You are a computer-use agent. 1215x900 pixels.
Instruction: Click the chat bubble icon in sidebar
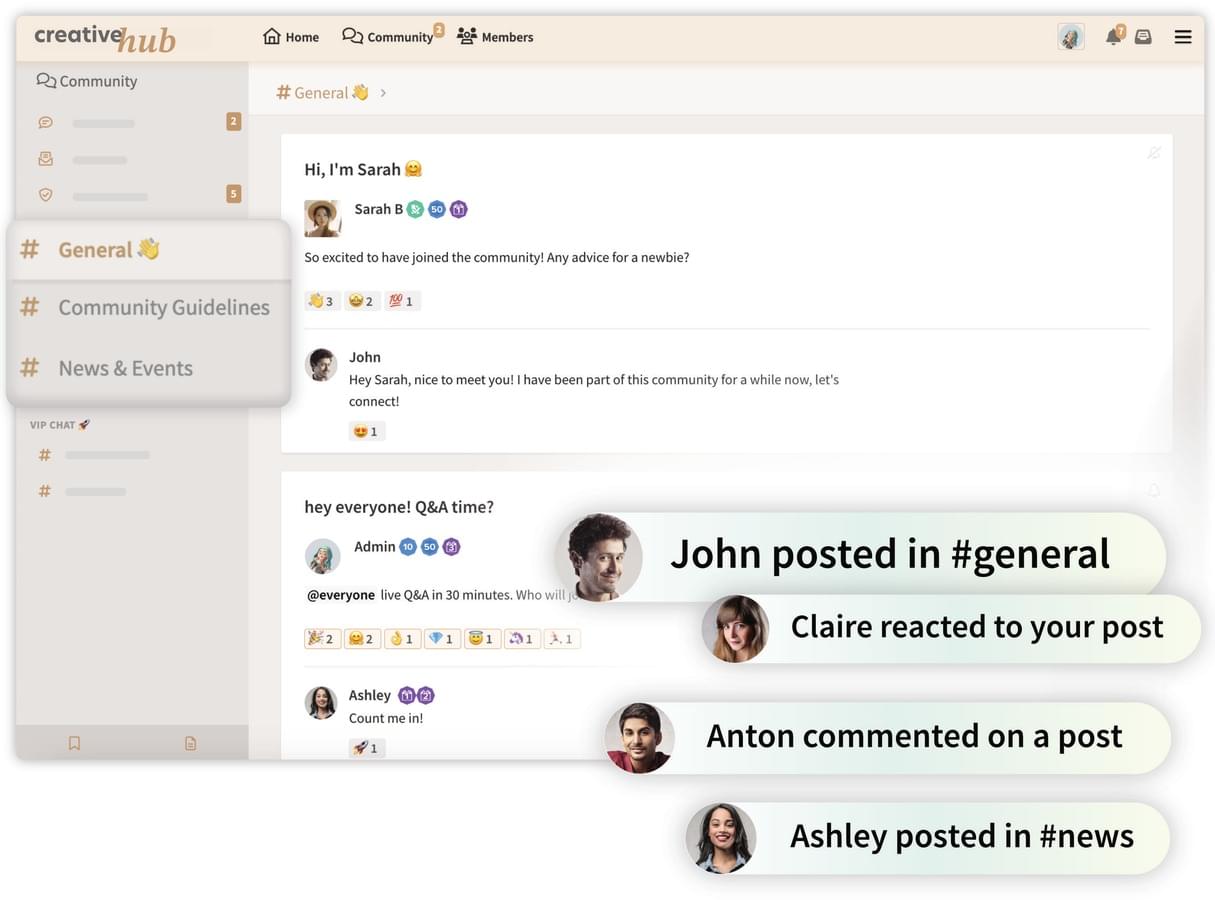pyautogui.click(x=45, y=123)
